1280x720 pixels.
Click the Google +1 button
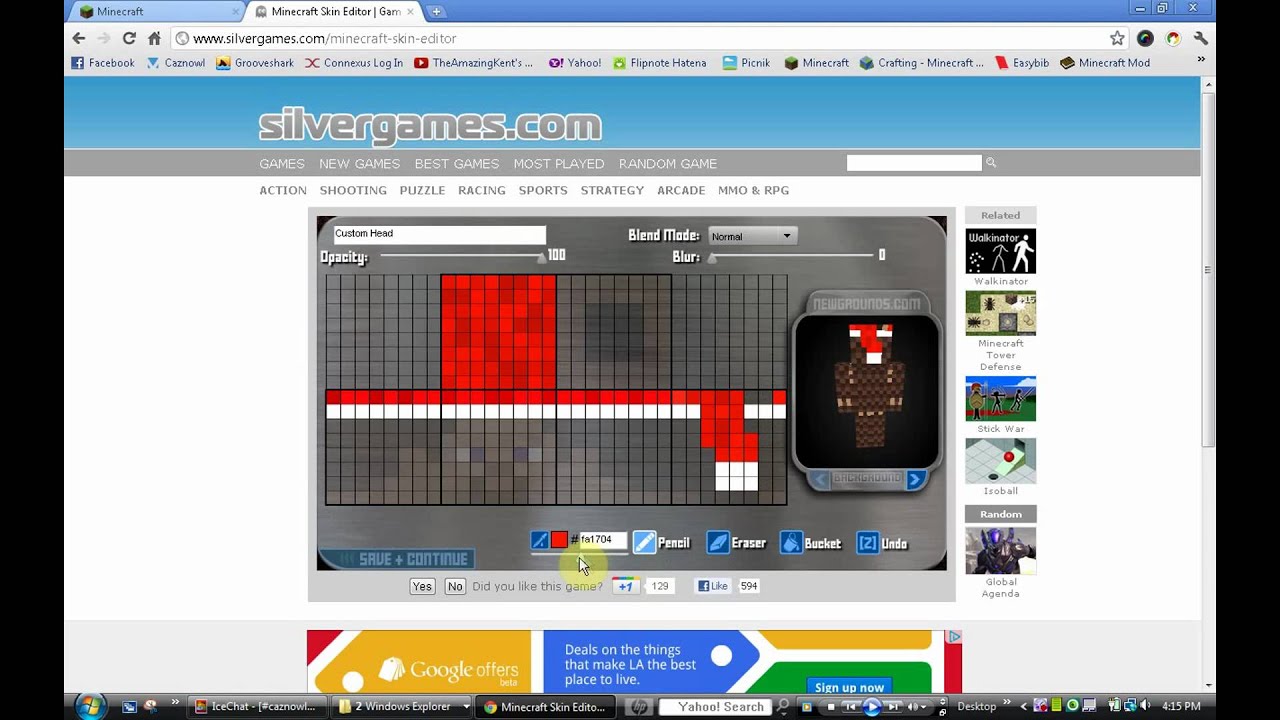(x=625, y=586)
